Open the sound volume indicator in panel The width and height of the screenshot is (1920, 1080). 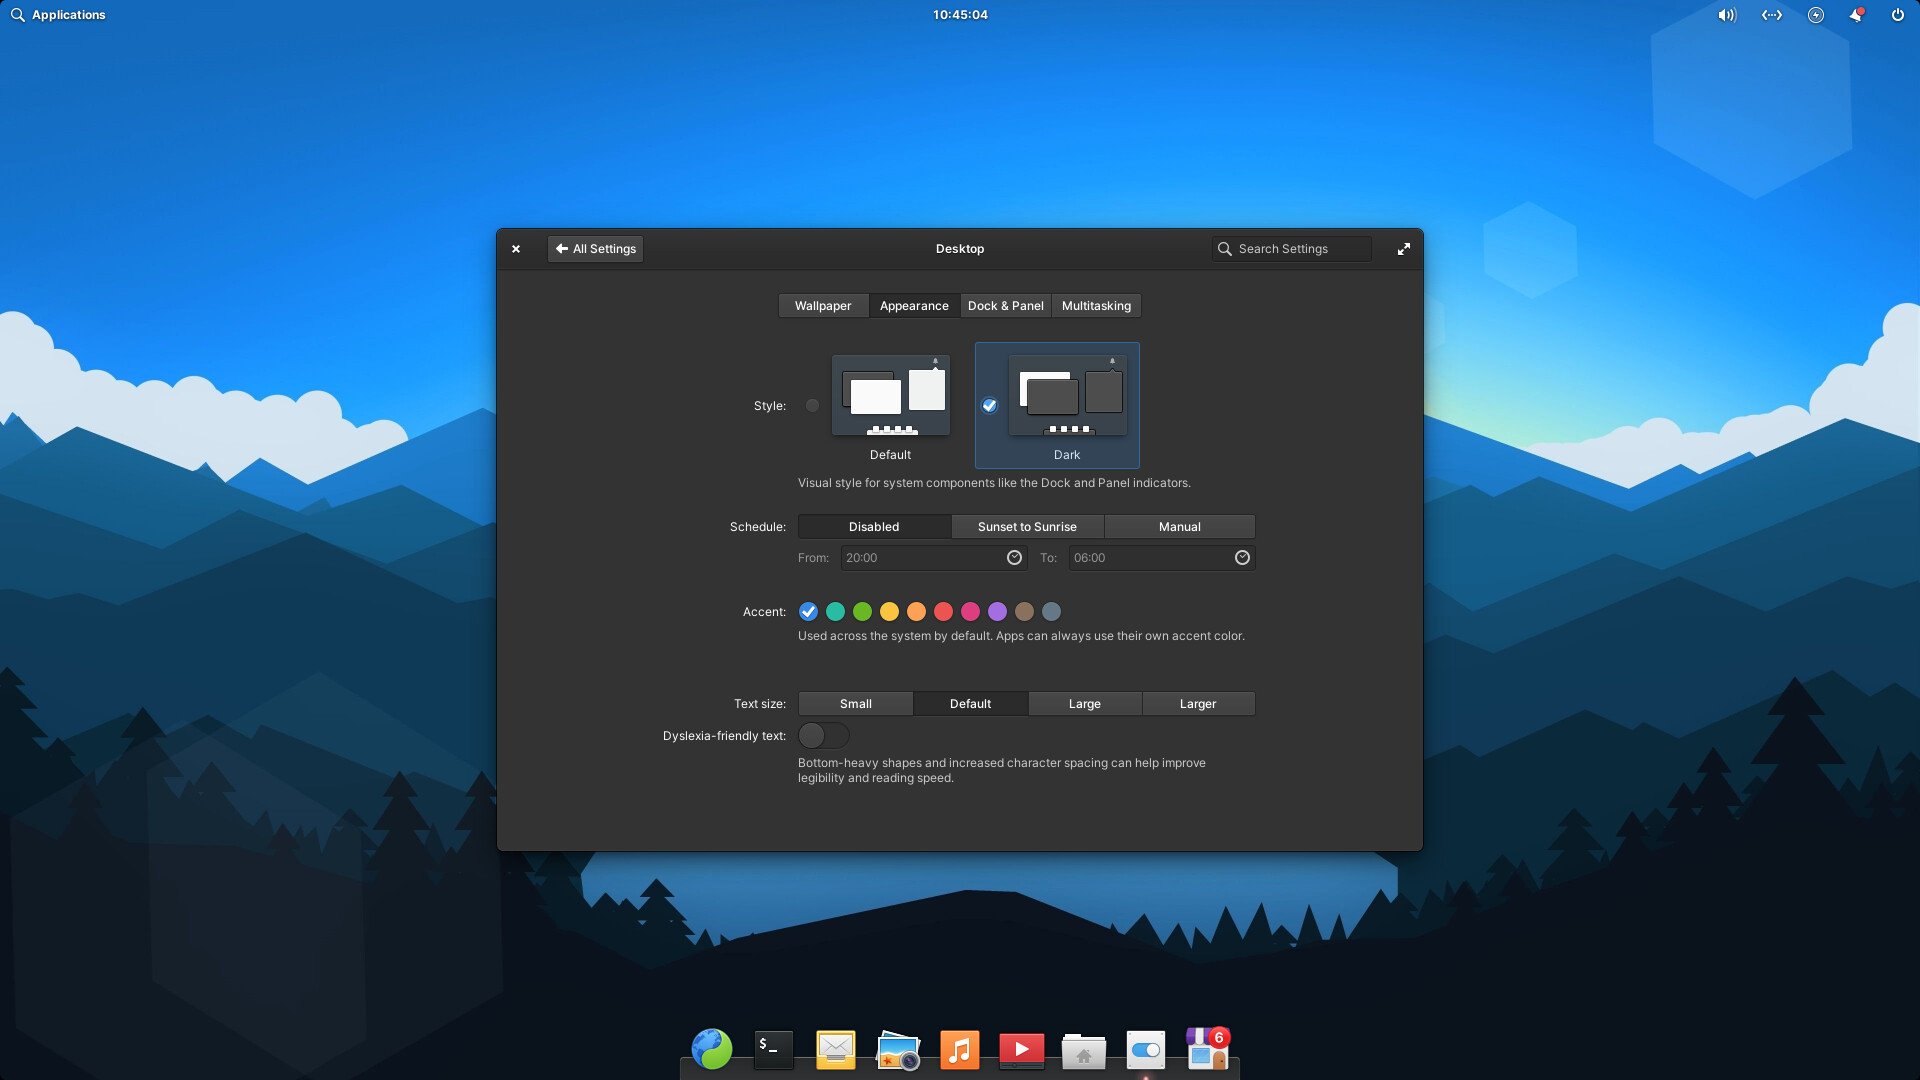tap(1727, 15)
